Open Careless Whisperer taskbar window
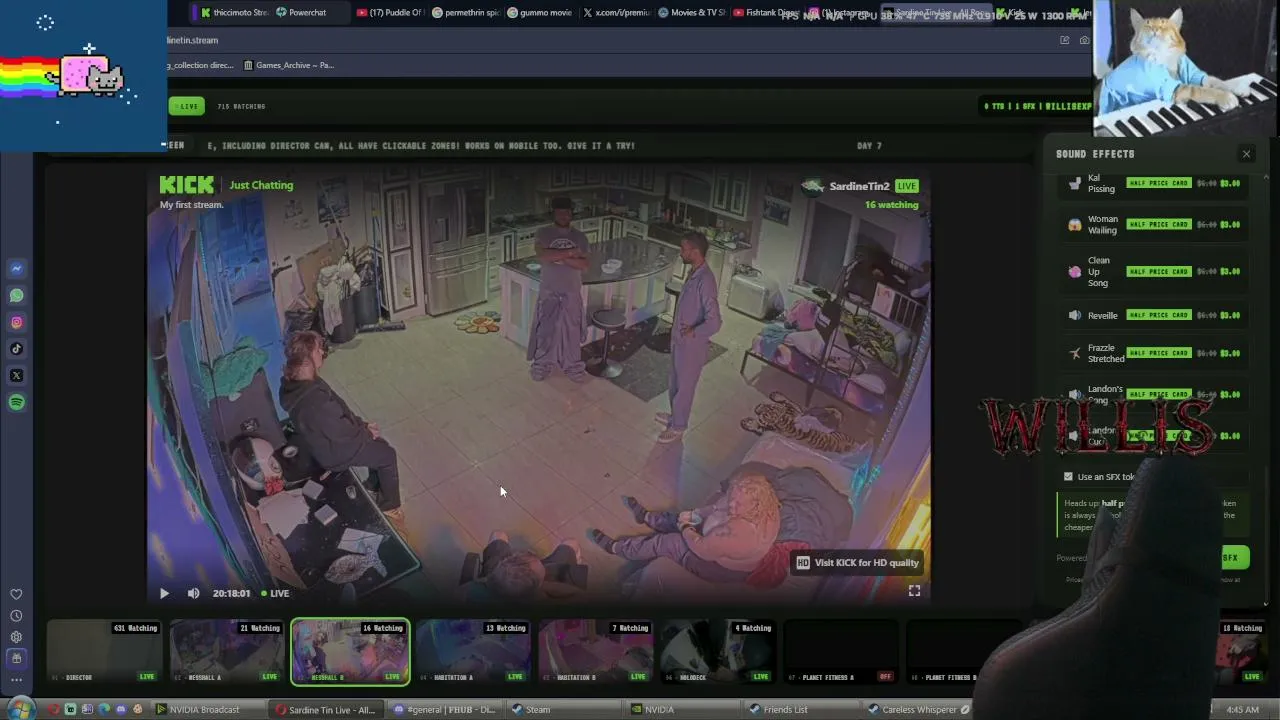The image size is (1280, 720). [x=919, y=710]
